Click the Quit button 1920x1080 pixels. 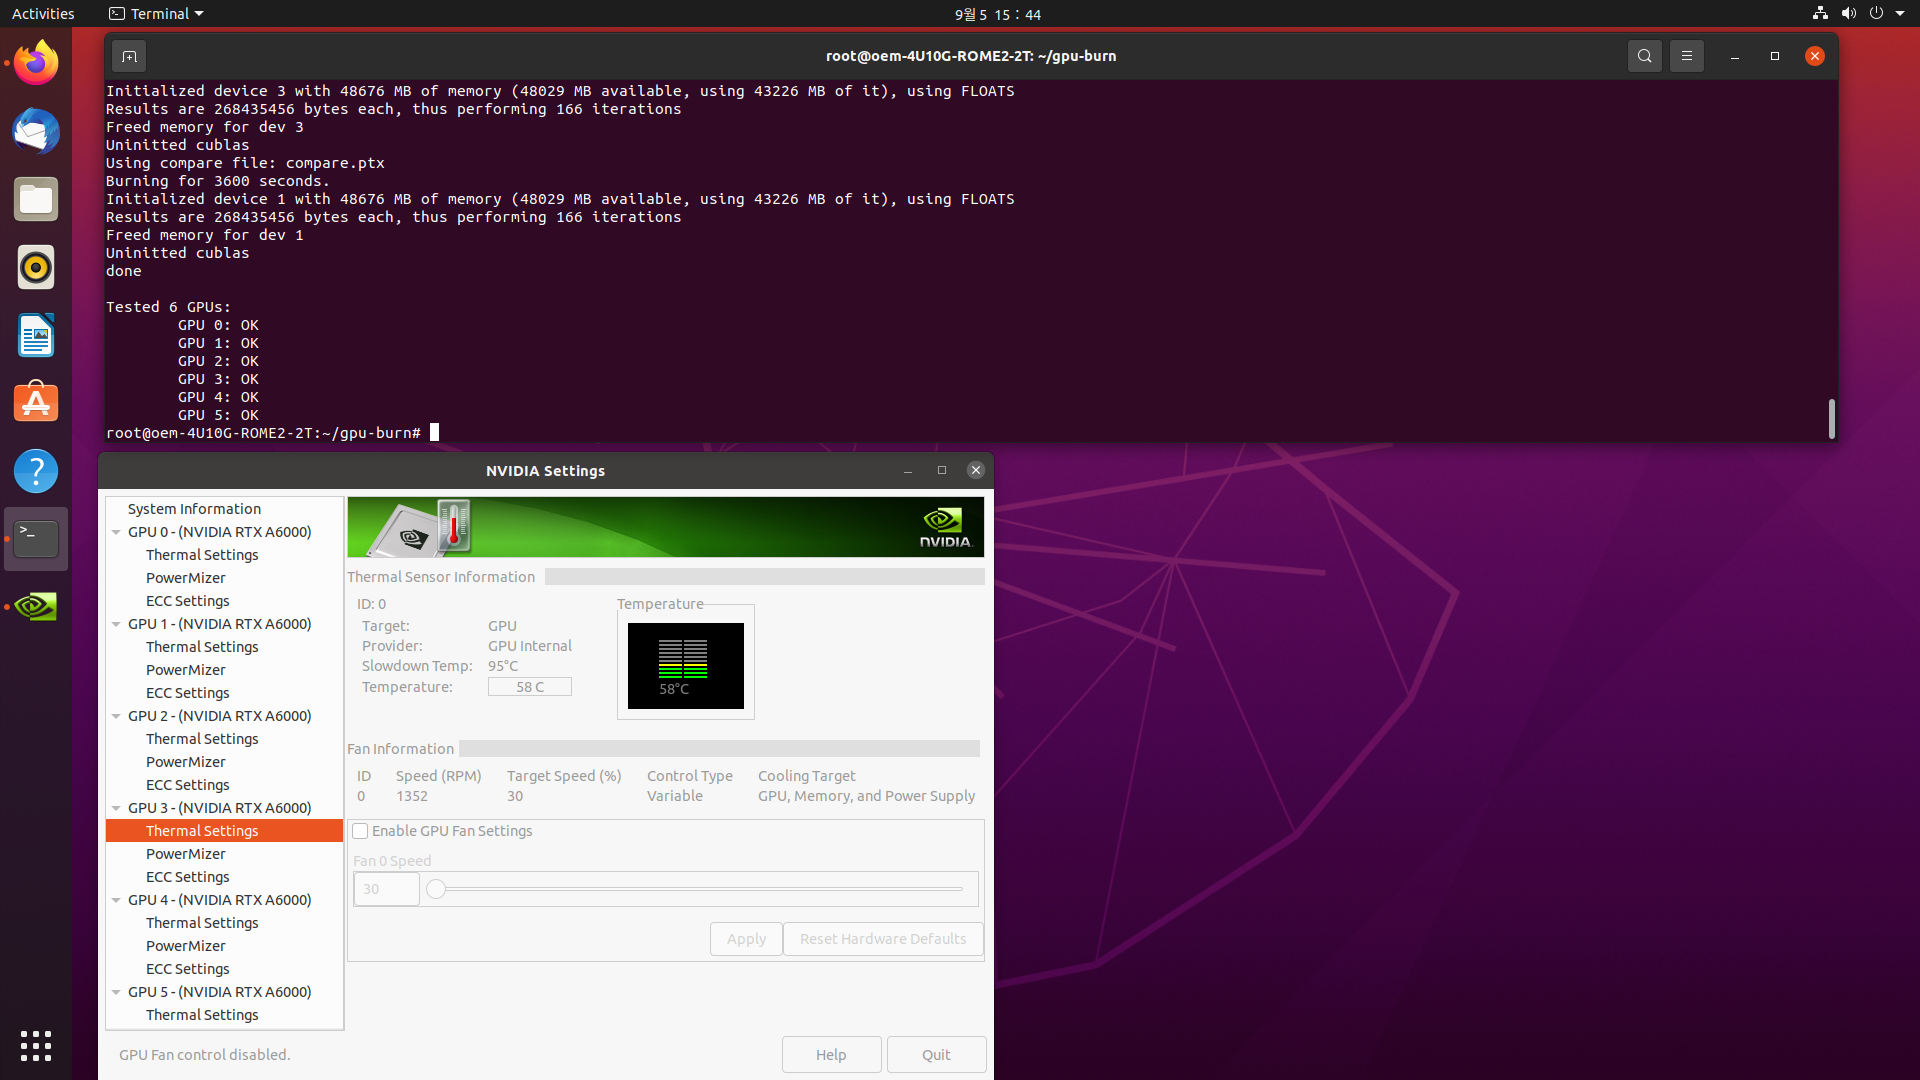pos(936,1055)
